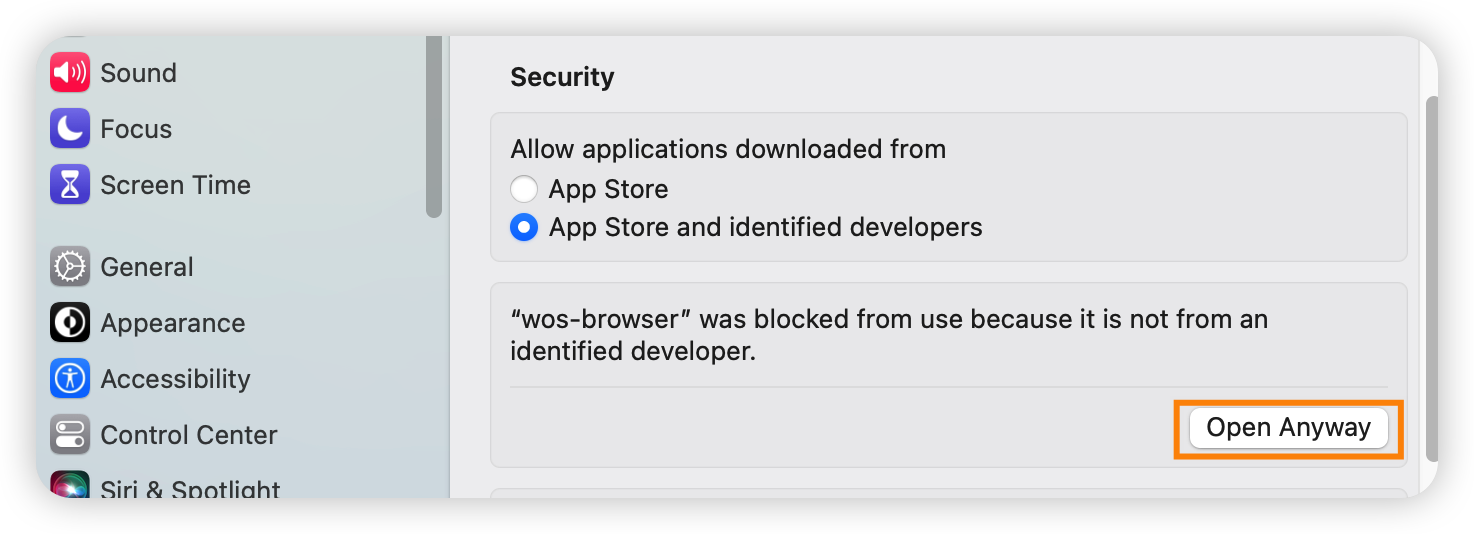
Task: Open the Screen Time text entry
Action: [x=175, y=185]
